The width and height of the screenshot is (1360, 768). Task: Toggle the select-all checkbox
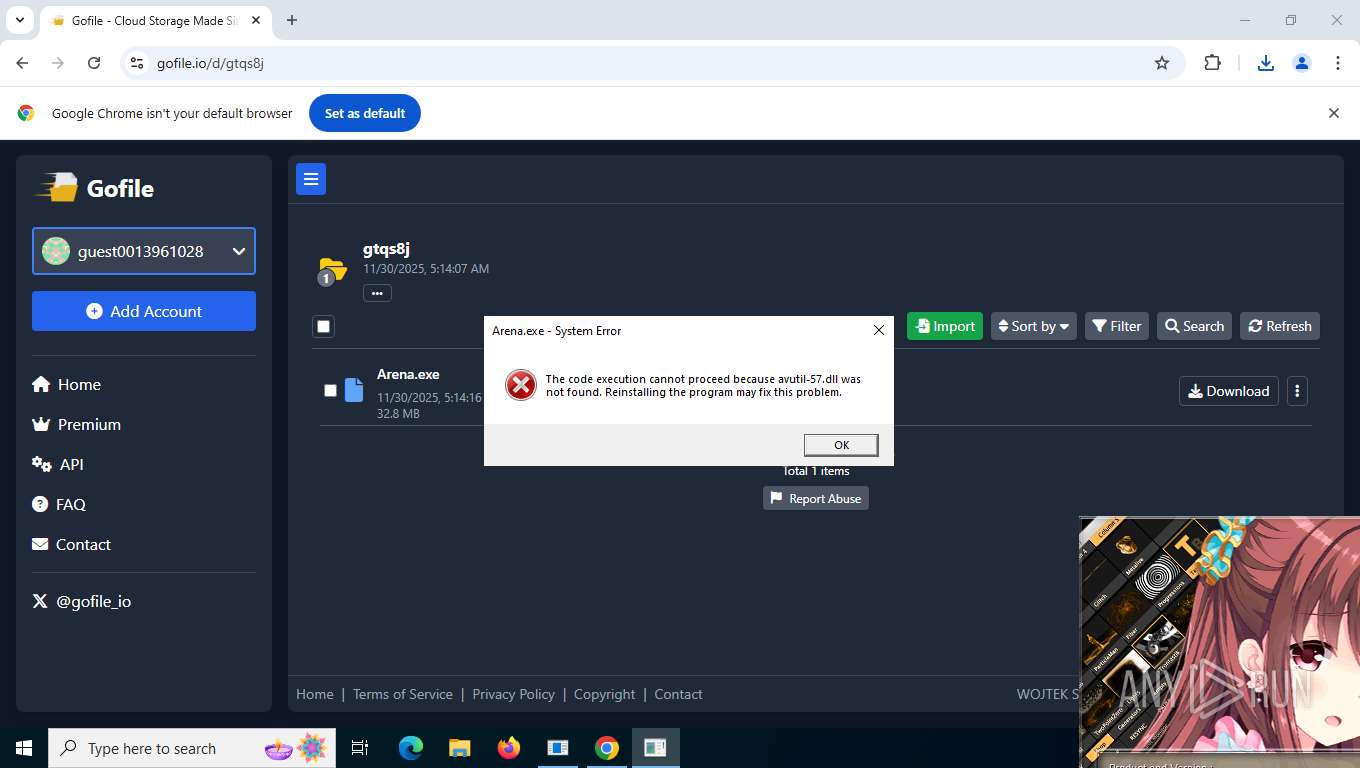323,326
